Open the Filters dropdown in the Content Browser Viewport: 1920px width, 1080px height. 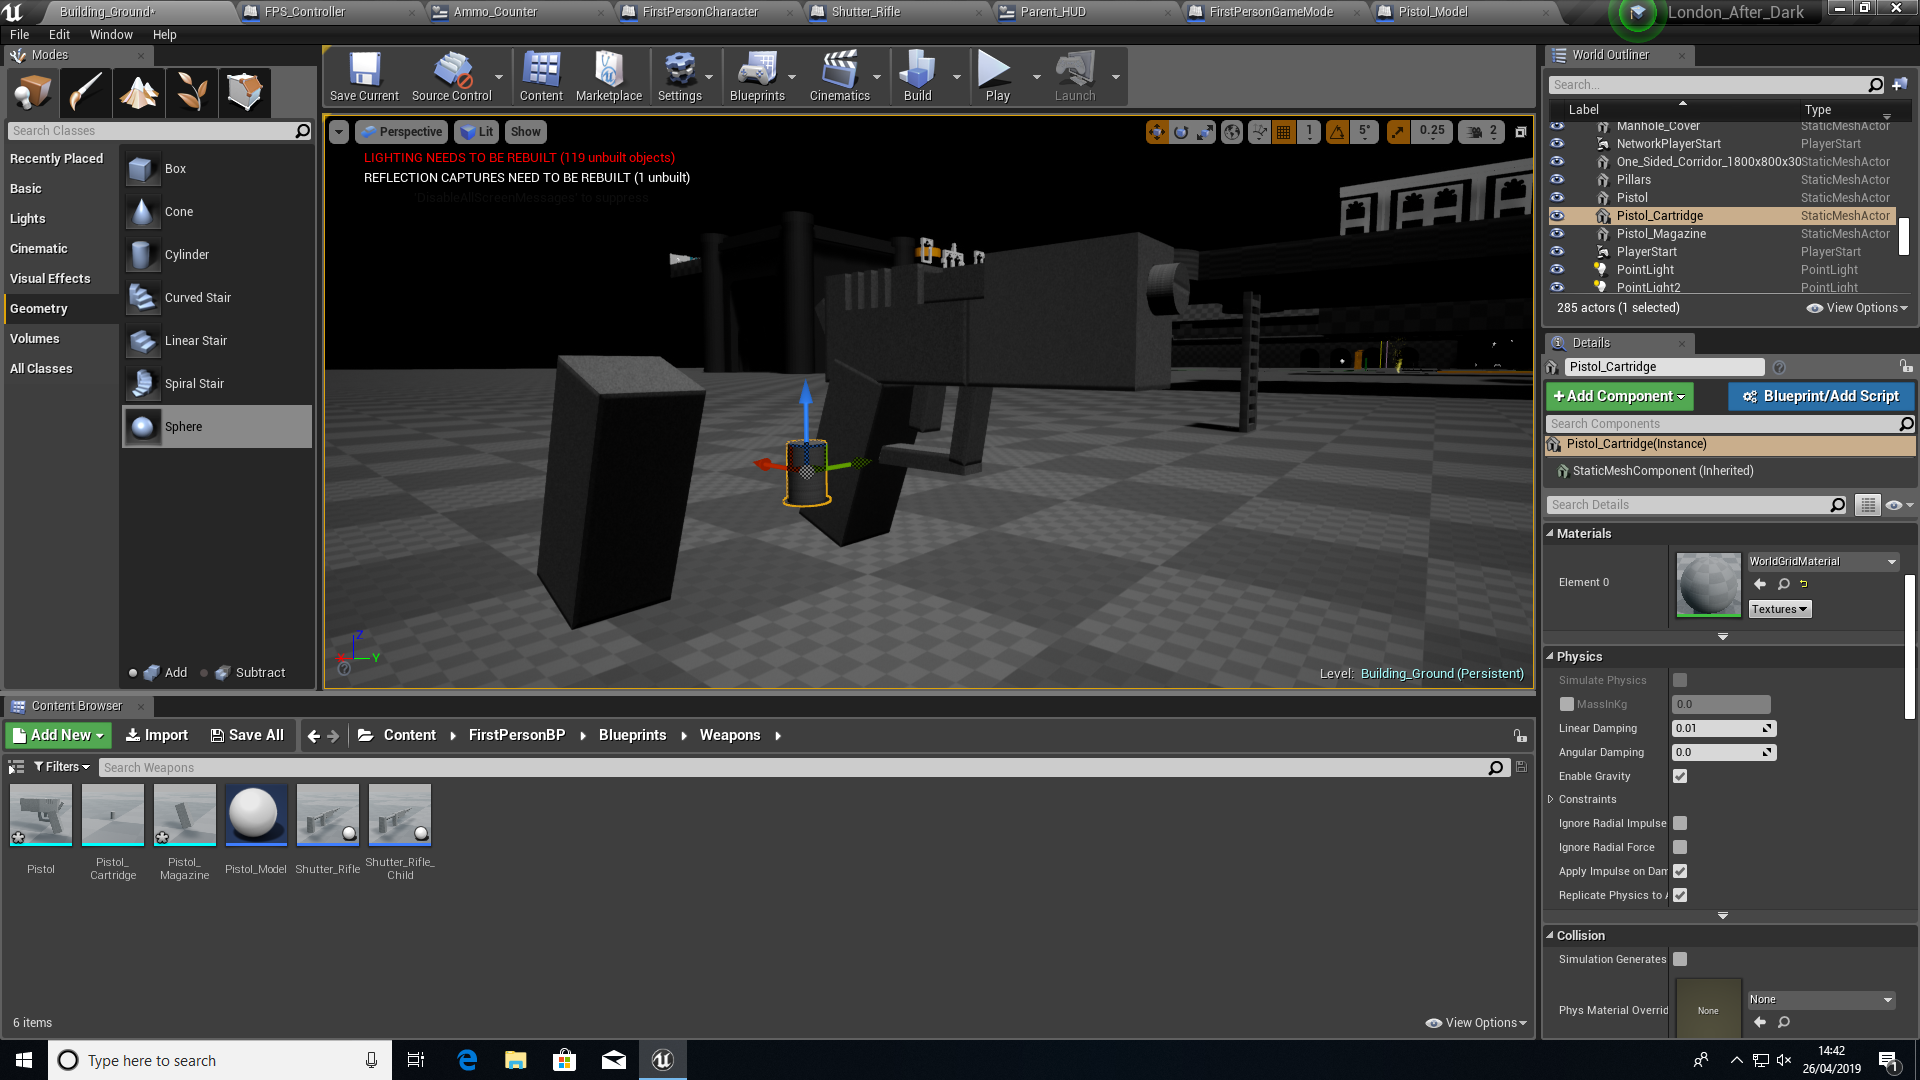(62, 767)
